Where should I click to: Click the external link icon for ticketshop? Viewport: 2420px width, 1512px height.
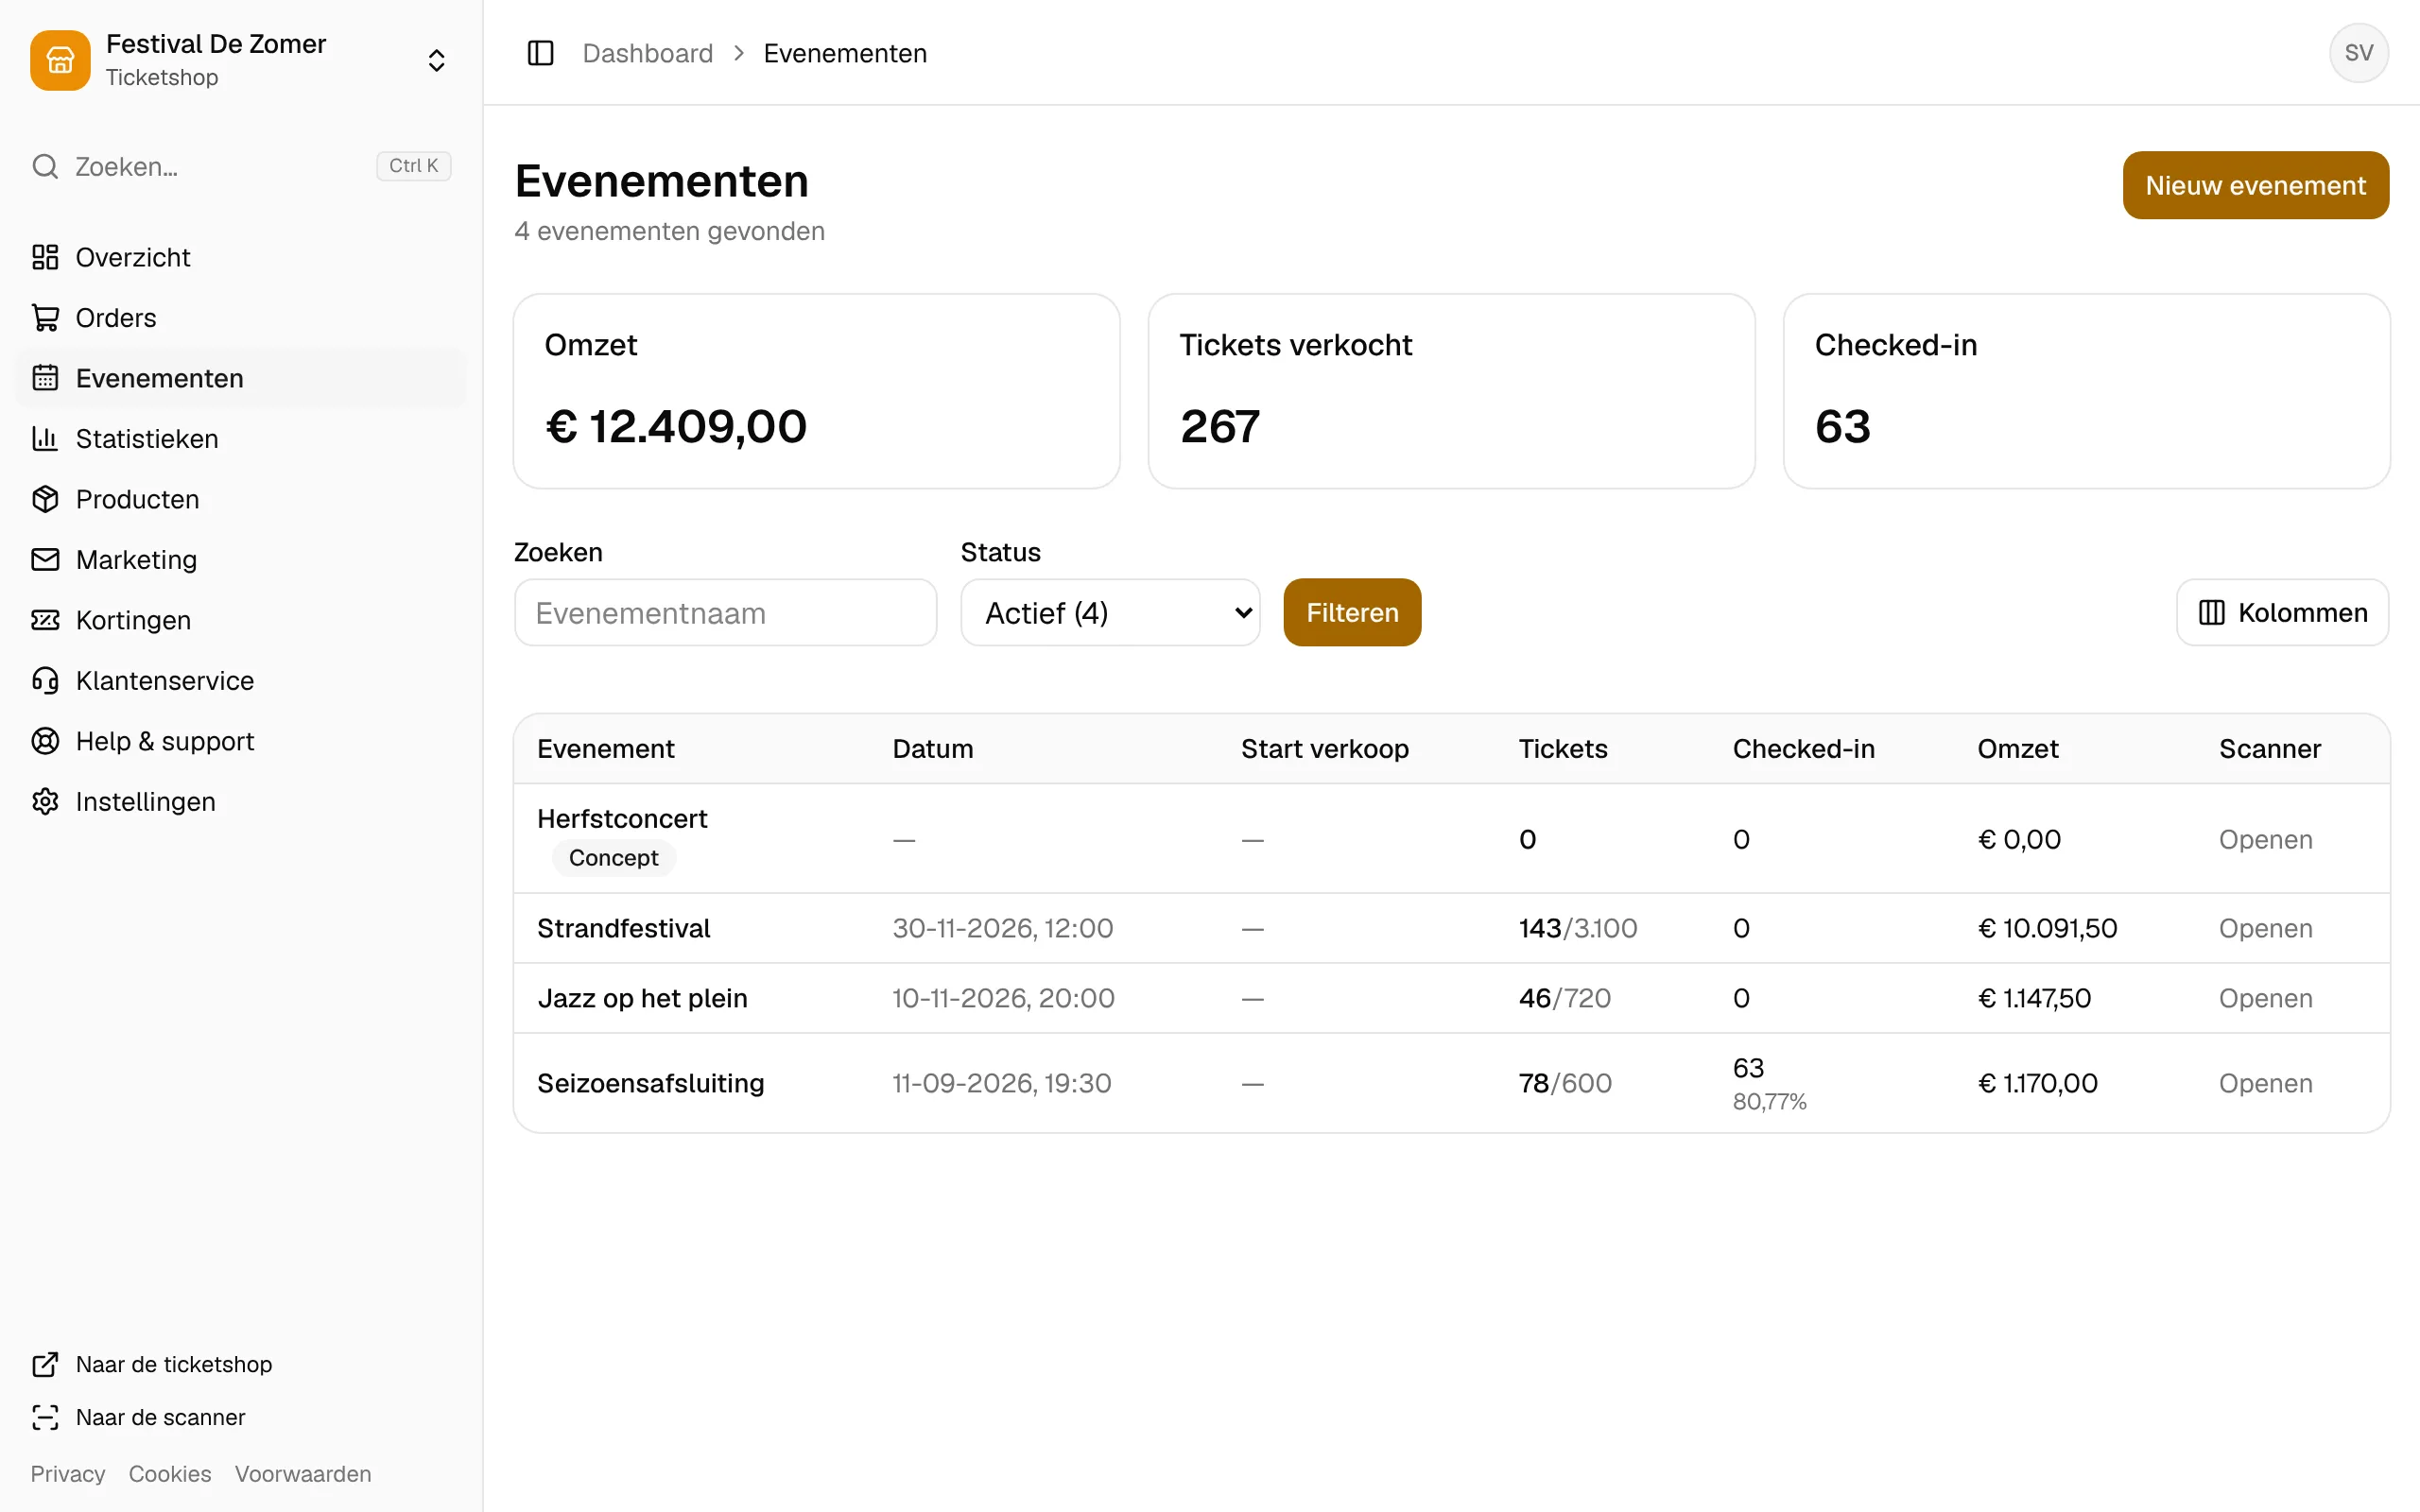tap(45, 1364)
